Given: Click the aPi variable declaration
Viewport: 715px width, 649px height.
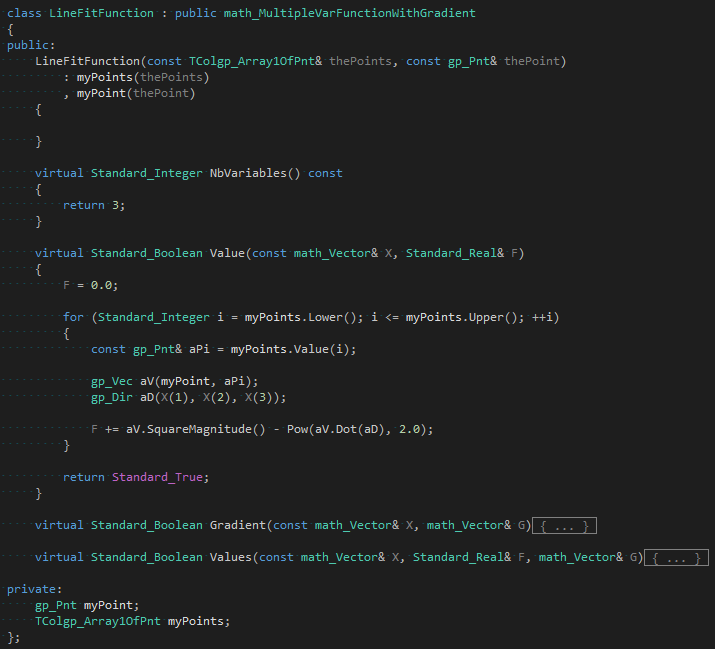Looking at the screenshot, I should [199, 349].
